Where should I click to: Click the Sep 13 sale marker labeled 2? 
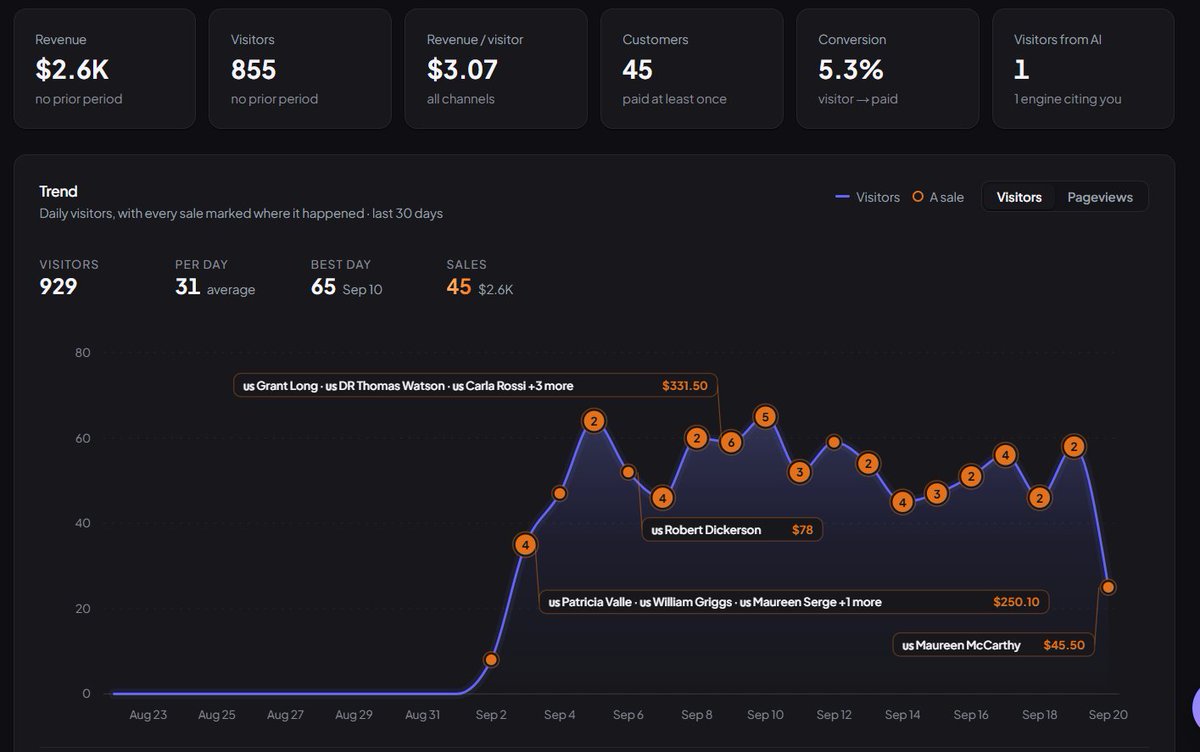(868, 464)
